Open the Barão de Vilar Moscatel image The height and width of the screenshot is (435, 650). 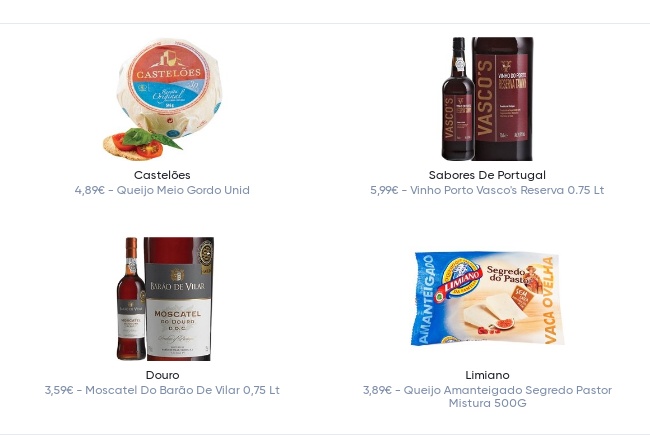pos(165,299)
